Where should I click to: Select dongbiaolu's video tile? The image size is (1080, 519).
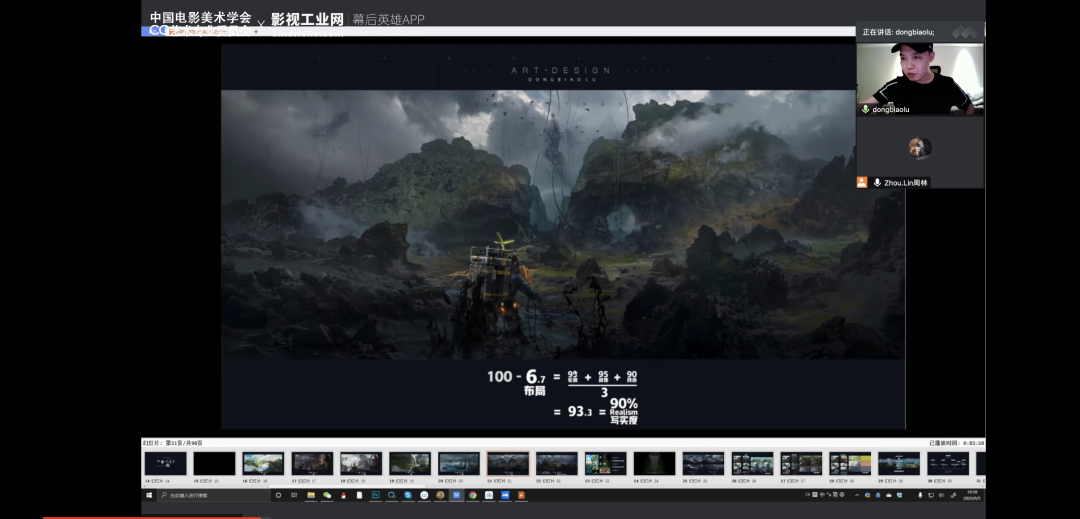click(920, 76)
